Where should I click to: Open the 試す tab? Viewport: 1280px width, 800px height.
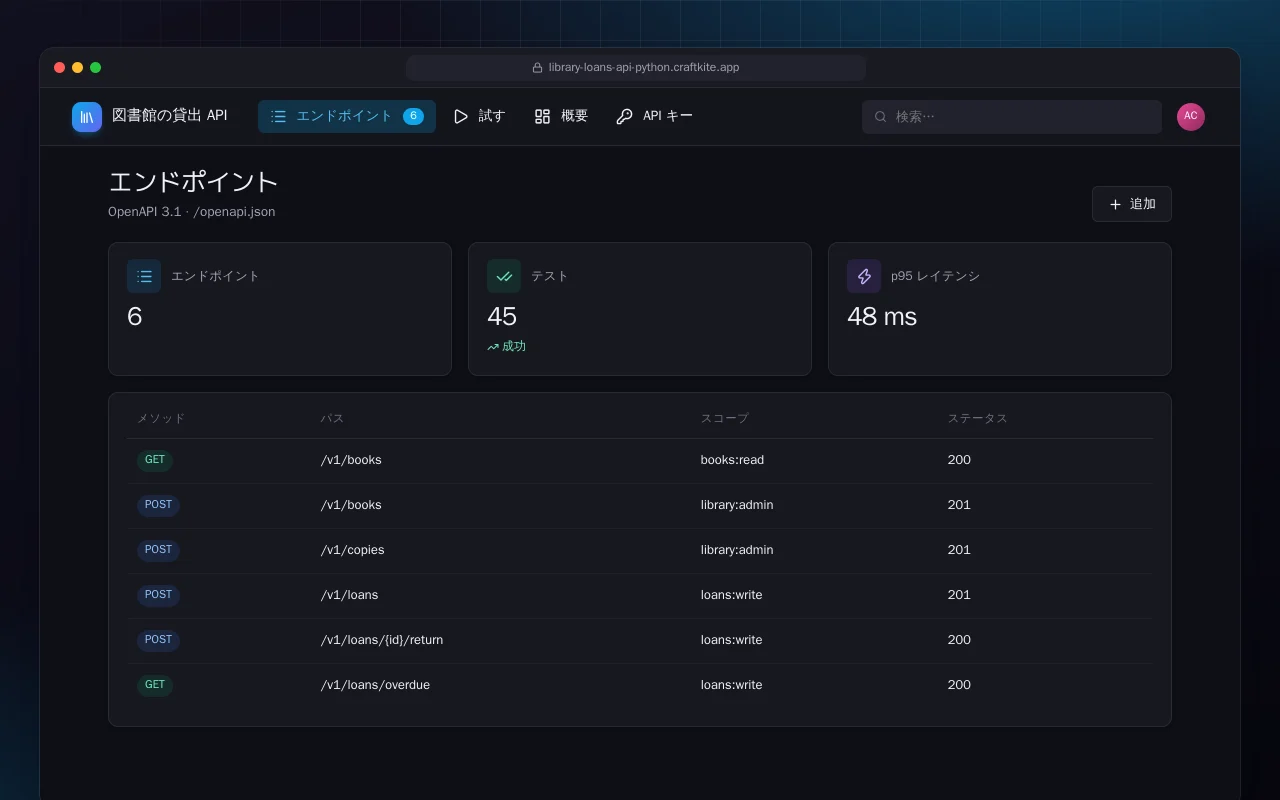[479, 117]
